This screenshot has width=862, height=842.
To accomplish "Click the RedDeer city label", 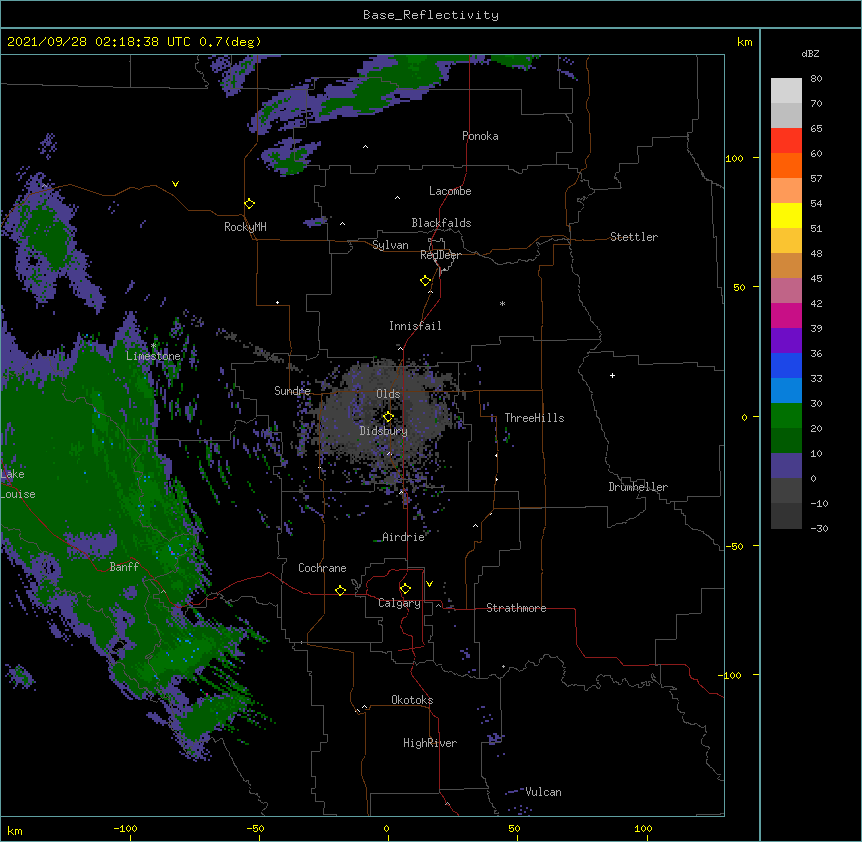I will [x=440, y=255].
